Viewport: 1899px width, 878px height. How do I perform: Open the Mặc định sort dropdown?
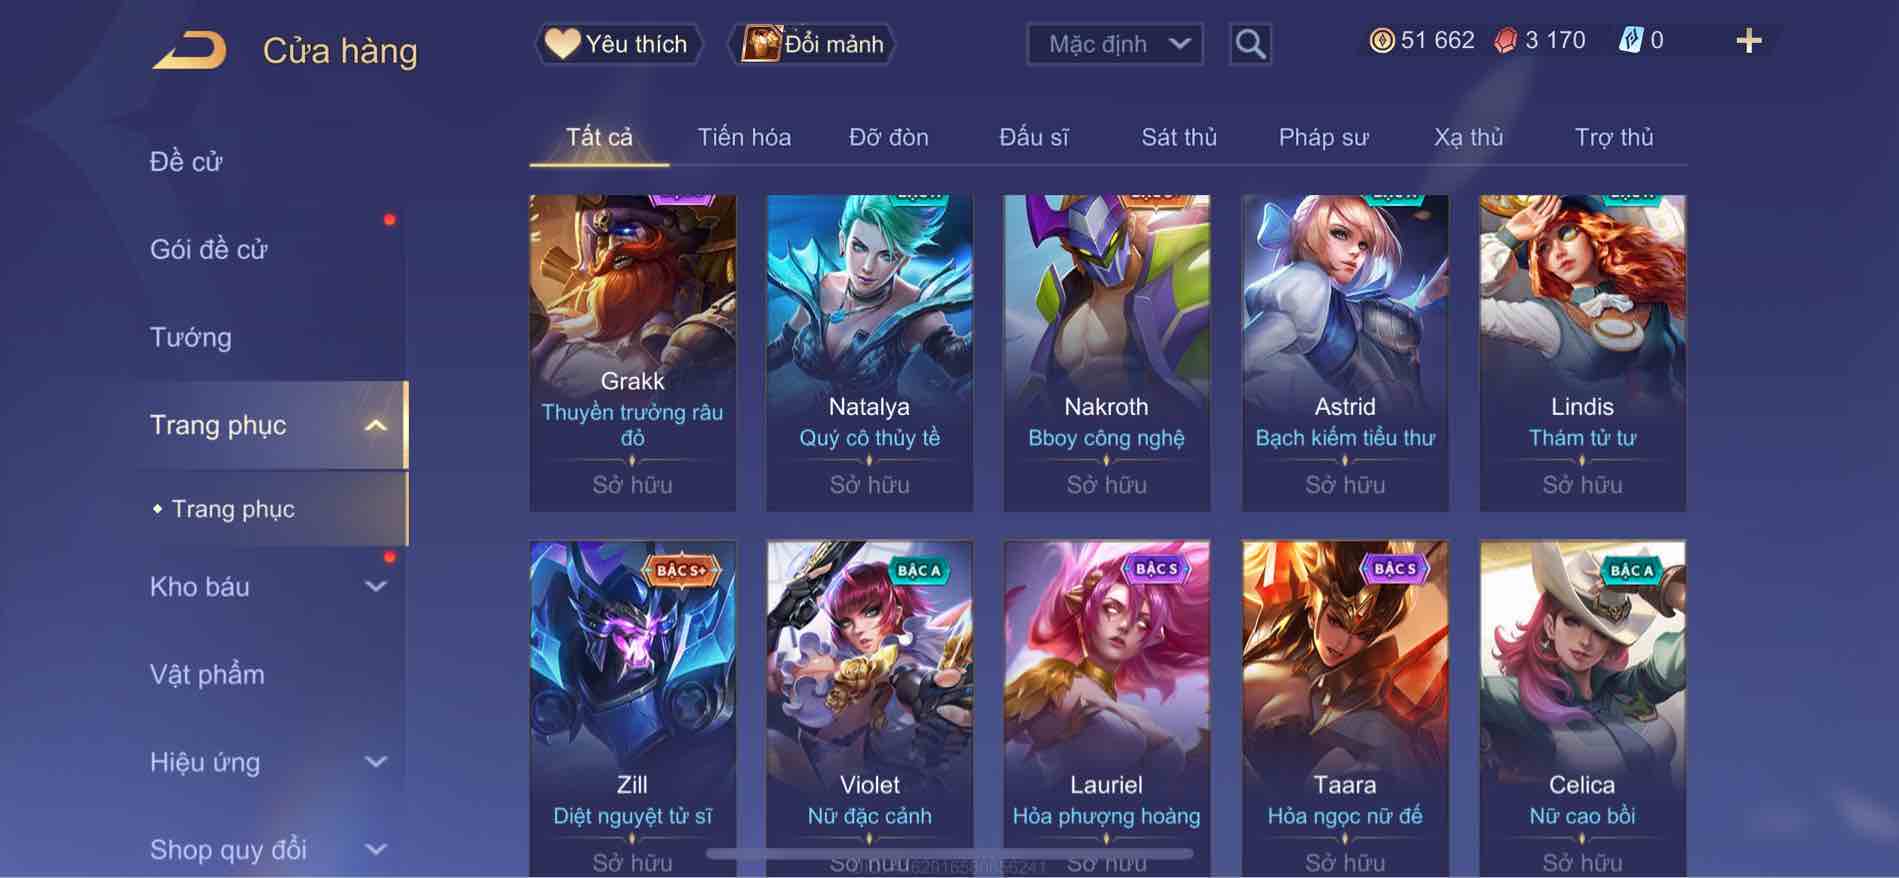pos(1115,44)
